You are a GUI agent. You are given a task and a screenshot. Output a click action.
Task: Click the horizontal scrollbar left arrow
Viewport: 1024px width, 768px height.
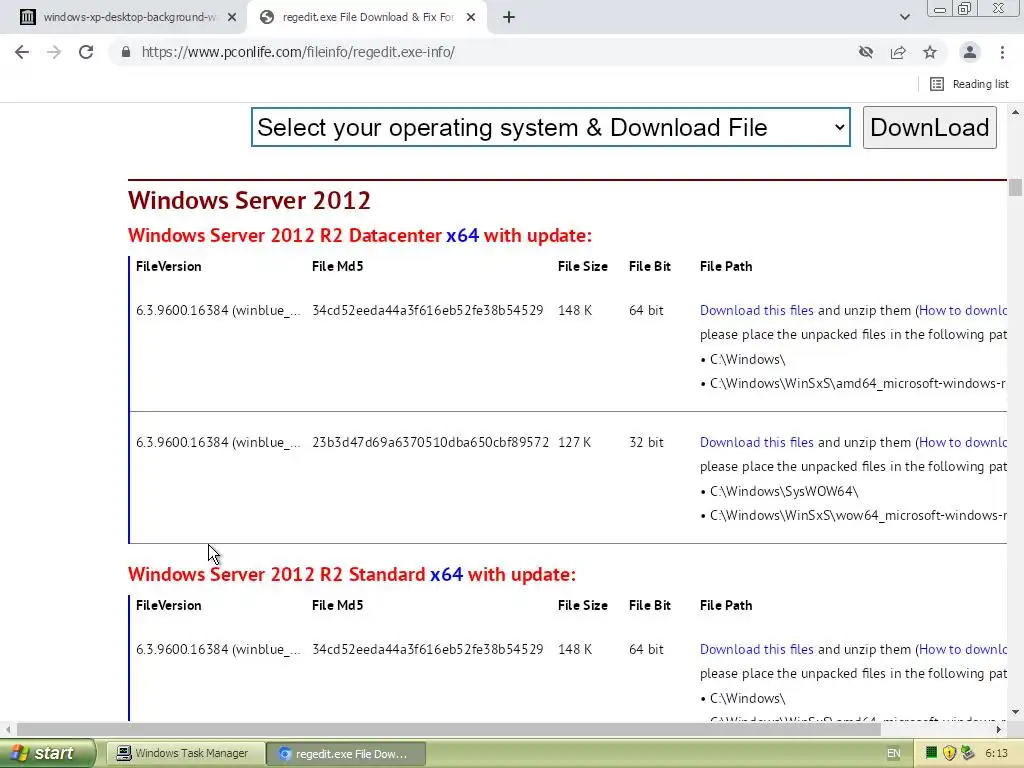8,729
